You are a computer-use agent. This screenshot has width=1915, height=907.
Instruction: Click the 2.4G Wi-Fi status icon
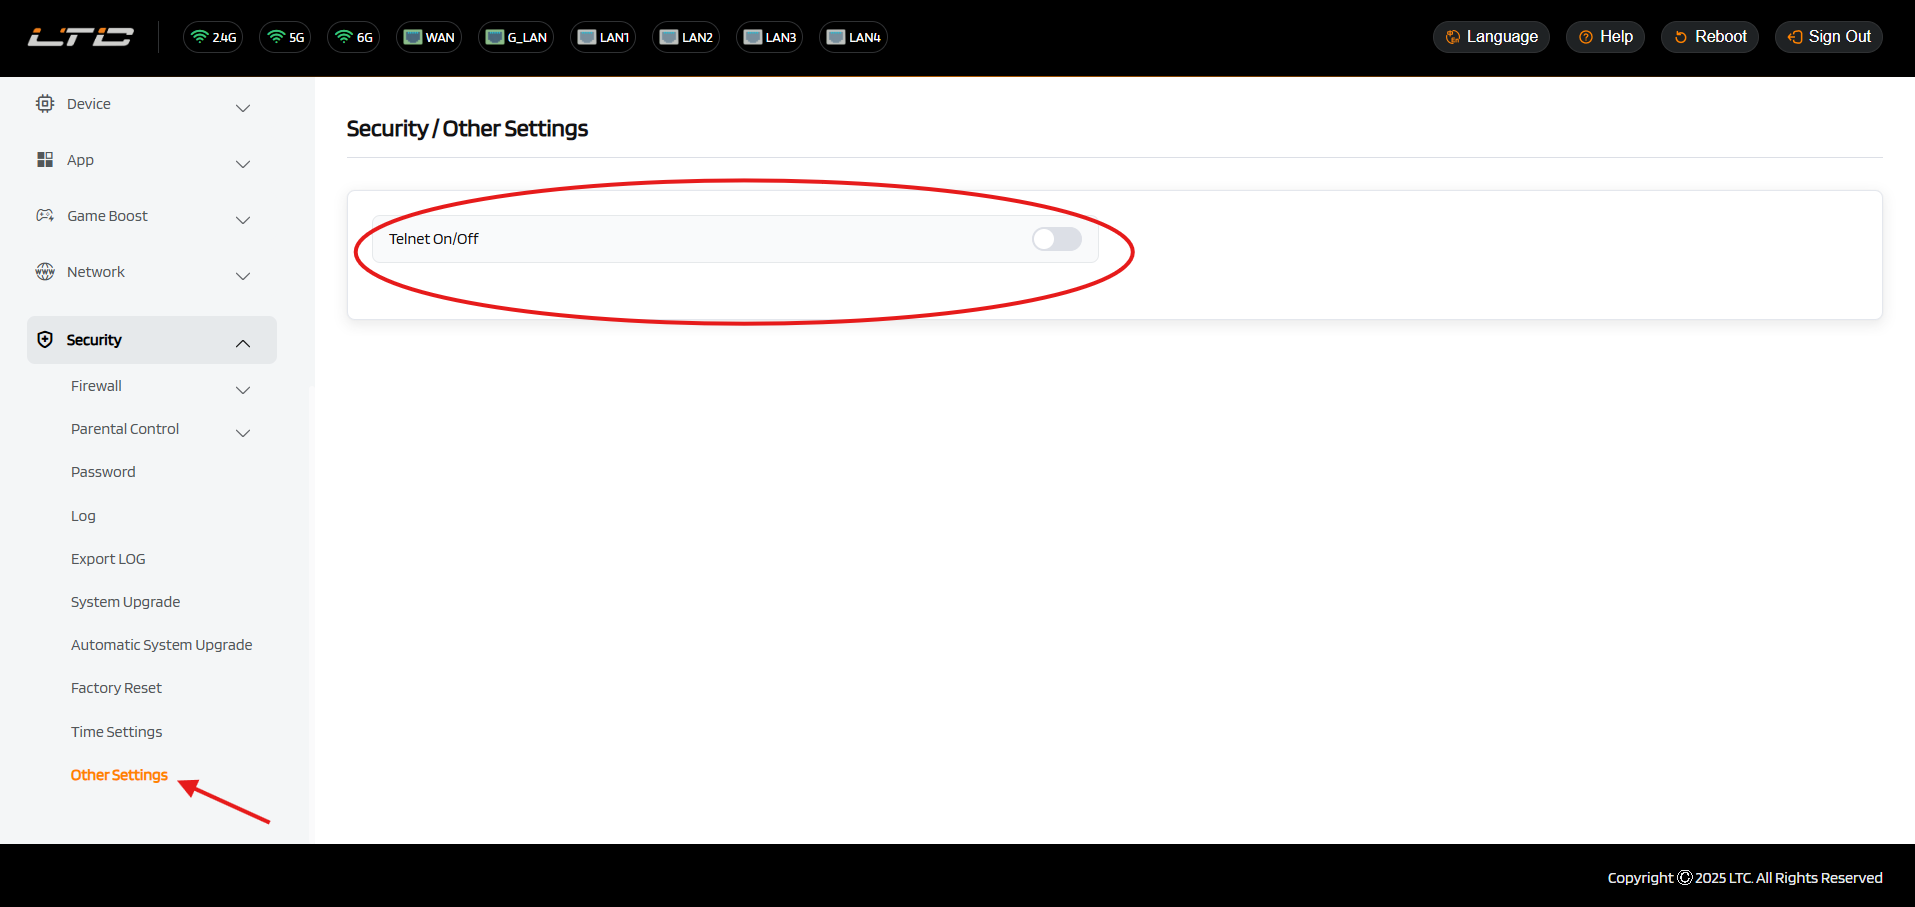(x=213, y=37)
